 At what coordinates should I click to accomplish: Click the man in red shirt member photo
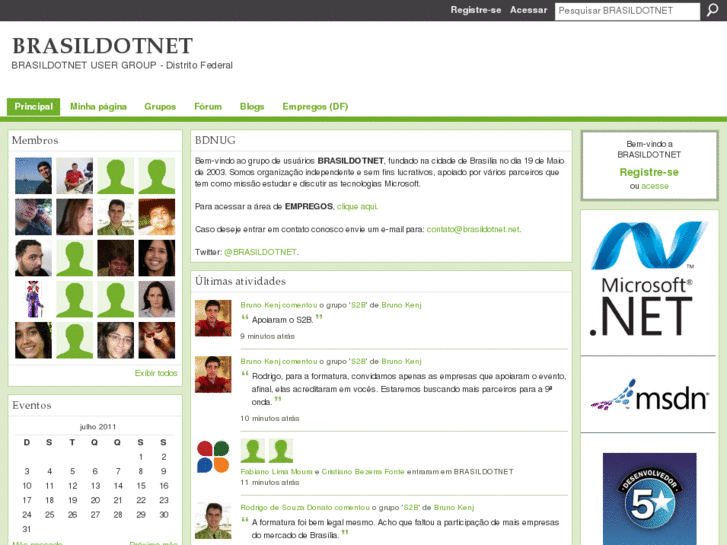coord(75,176)
